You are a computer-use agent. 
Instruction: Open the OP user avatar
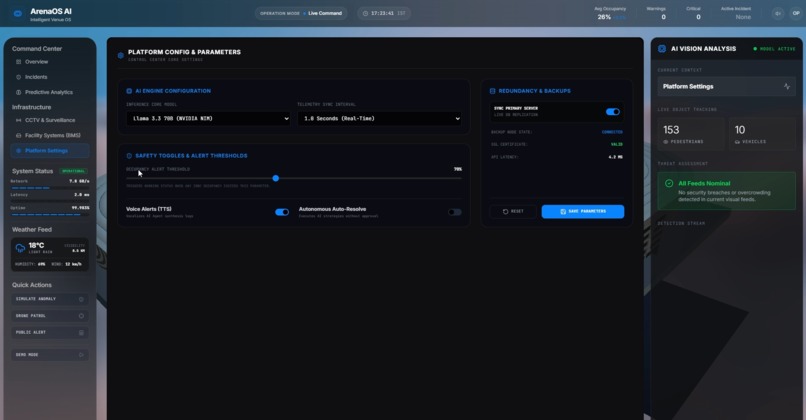click(796, 13)
